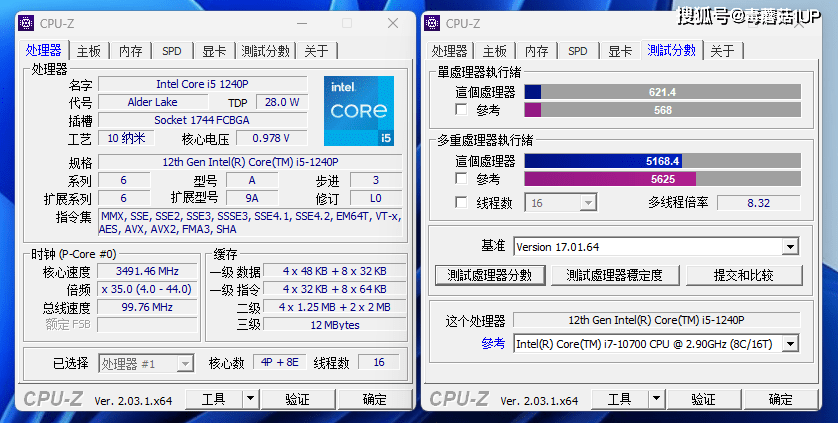Open 内存 tab in right window

pos(536,51)
